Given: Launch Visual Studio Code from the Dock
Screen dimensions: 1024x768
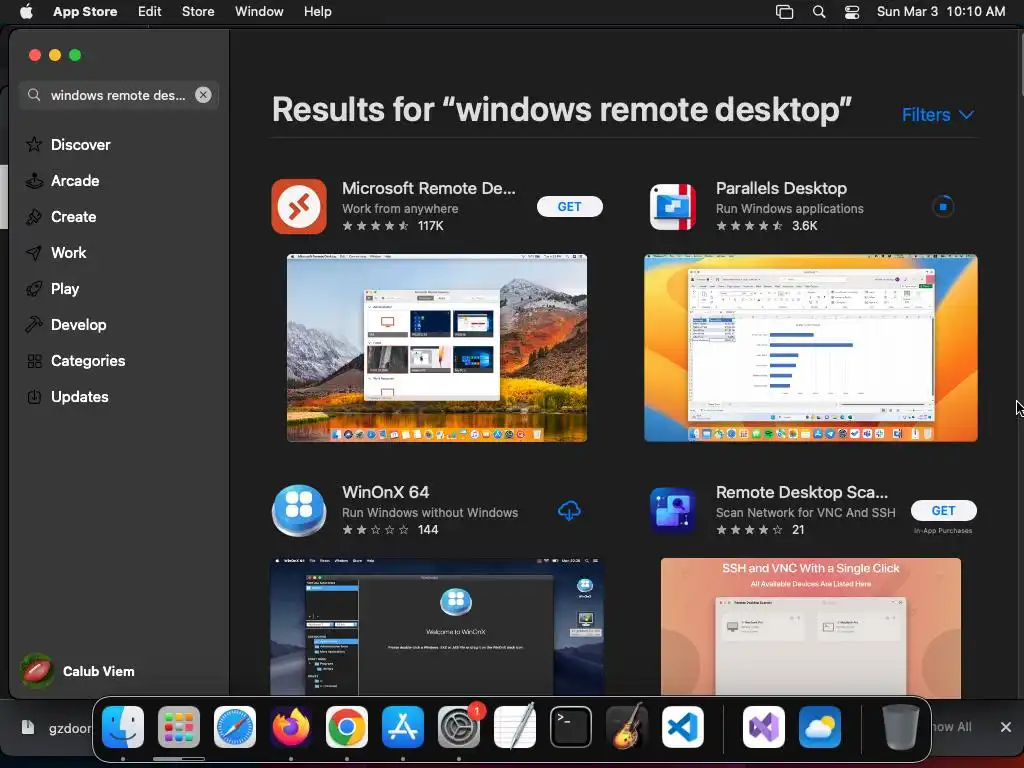Looking at the screenshot, I should click(x=683, y=727).
